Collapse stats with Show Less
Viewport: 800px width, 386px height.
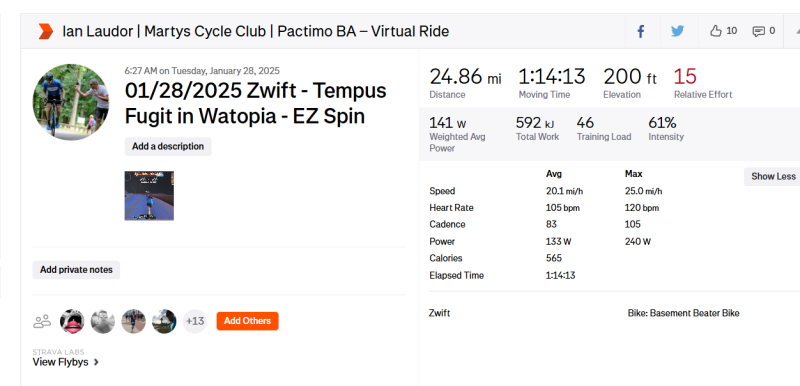click(x=772, y=176)
